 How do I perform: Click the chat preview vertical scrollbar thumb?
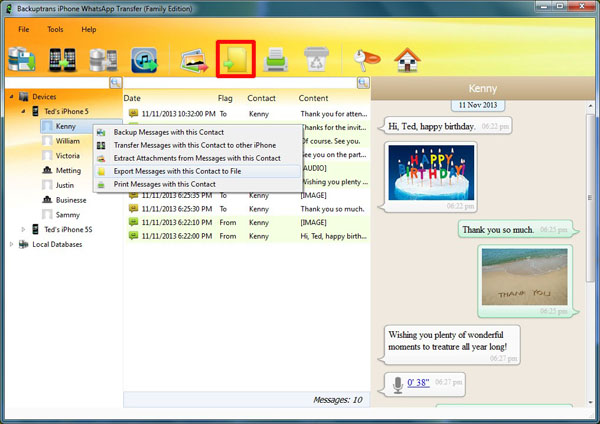591,197
